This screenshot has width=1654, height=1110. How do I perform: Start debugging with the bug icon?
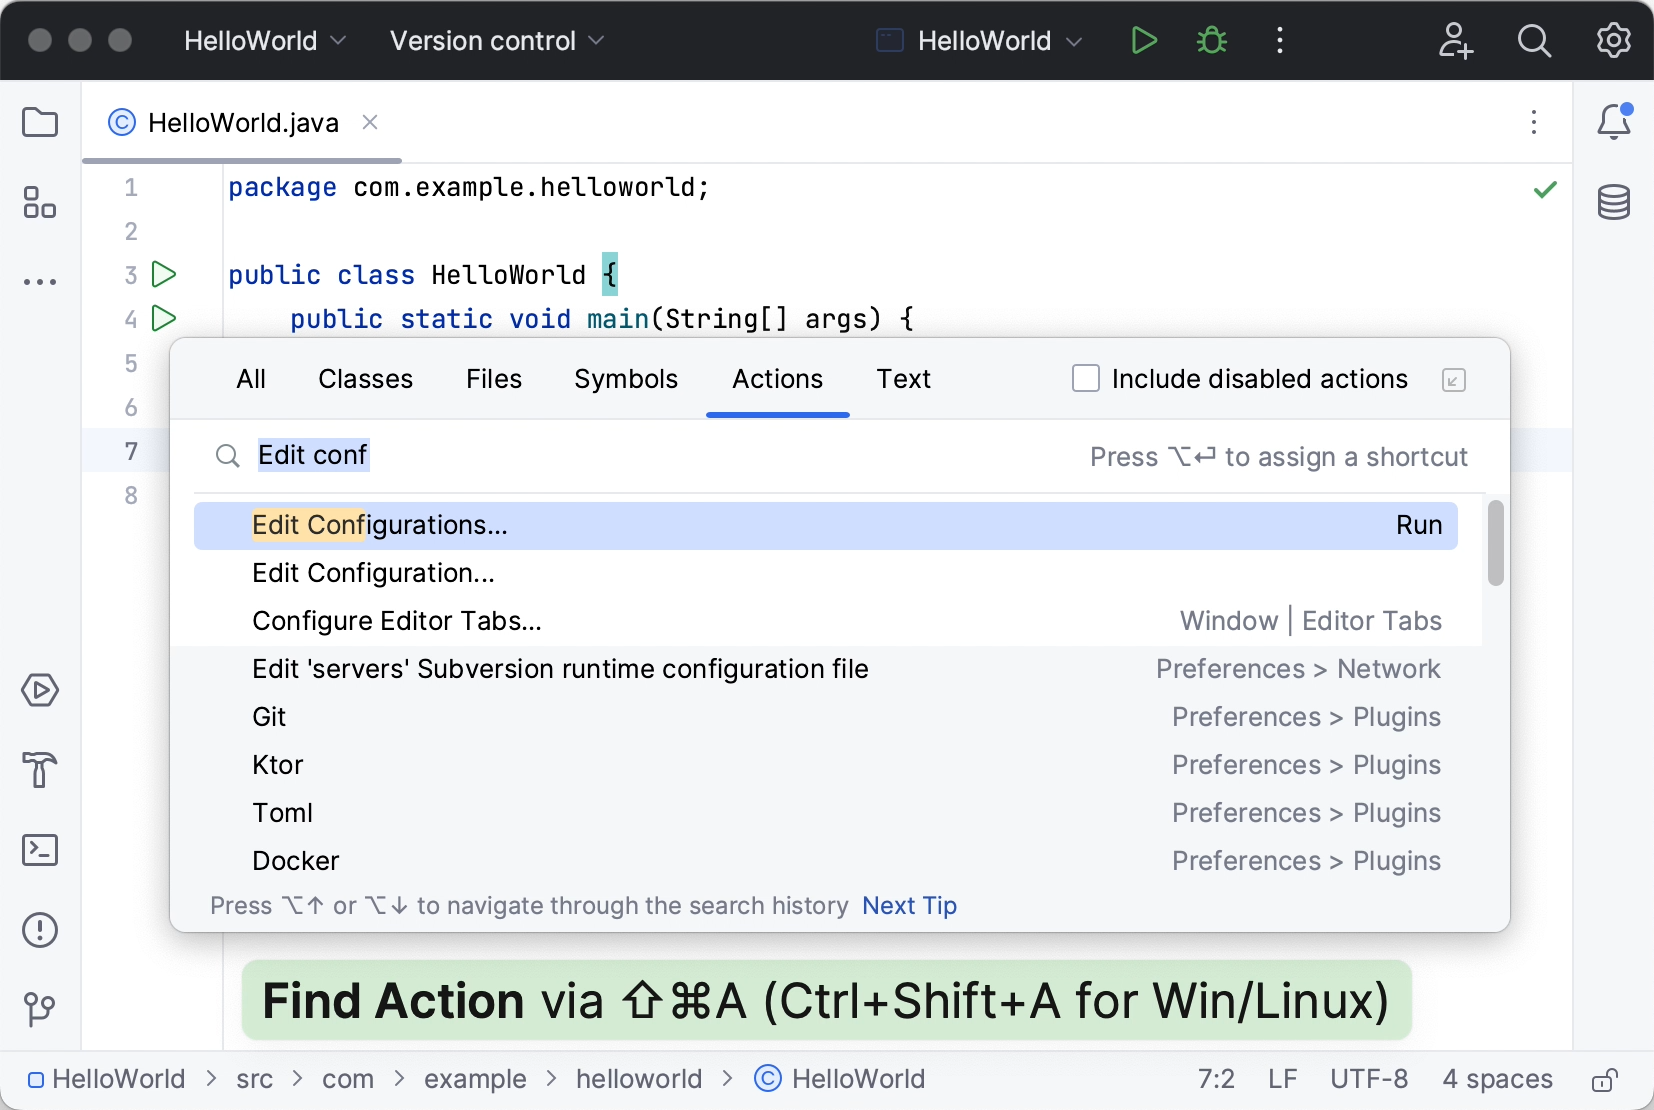click(x=1212, y=40)
